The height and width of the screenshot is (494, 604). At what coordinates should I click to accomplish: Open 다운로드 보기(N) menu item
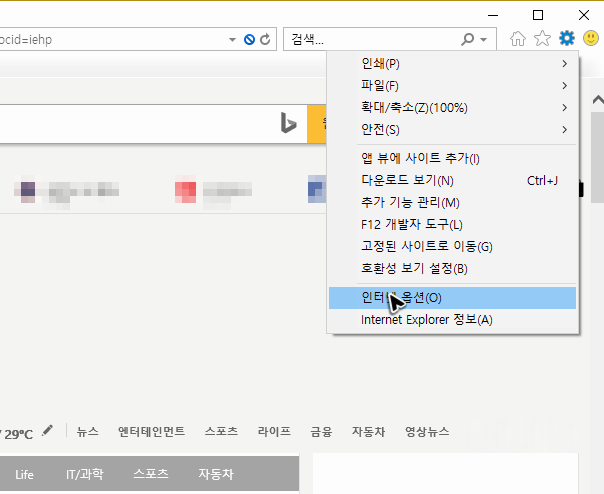pos(453,180)
